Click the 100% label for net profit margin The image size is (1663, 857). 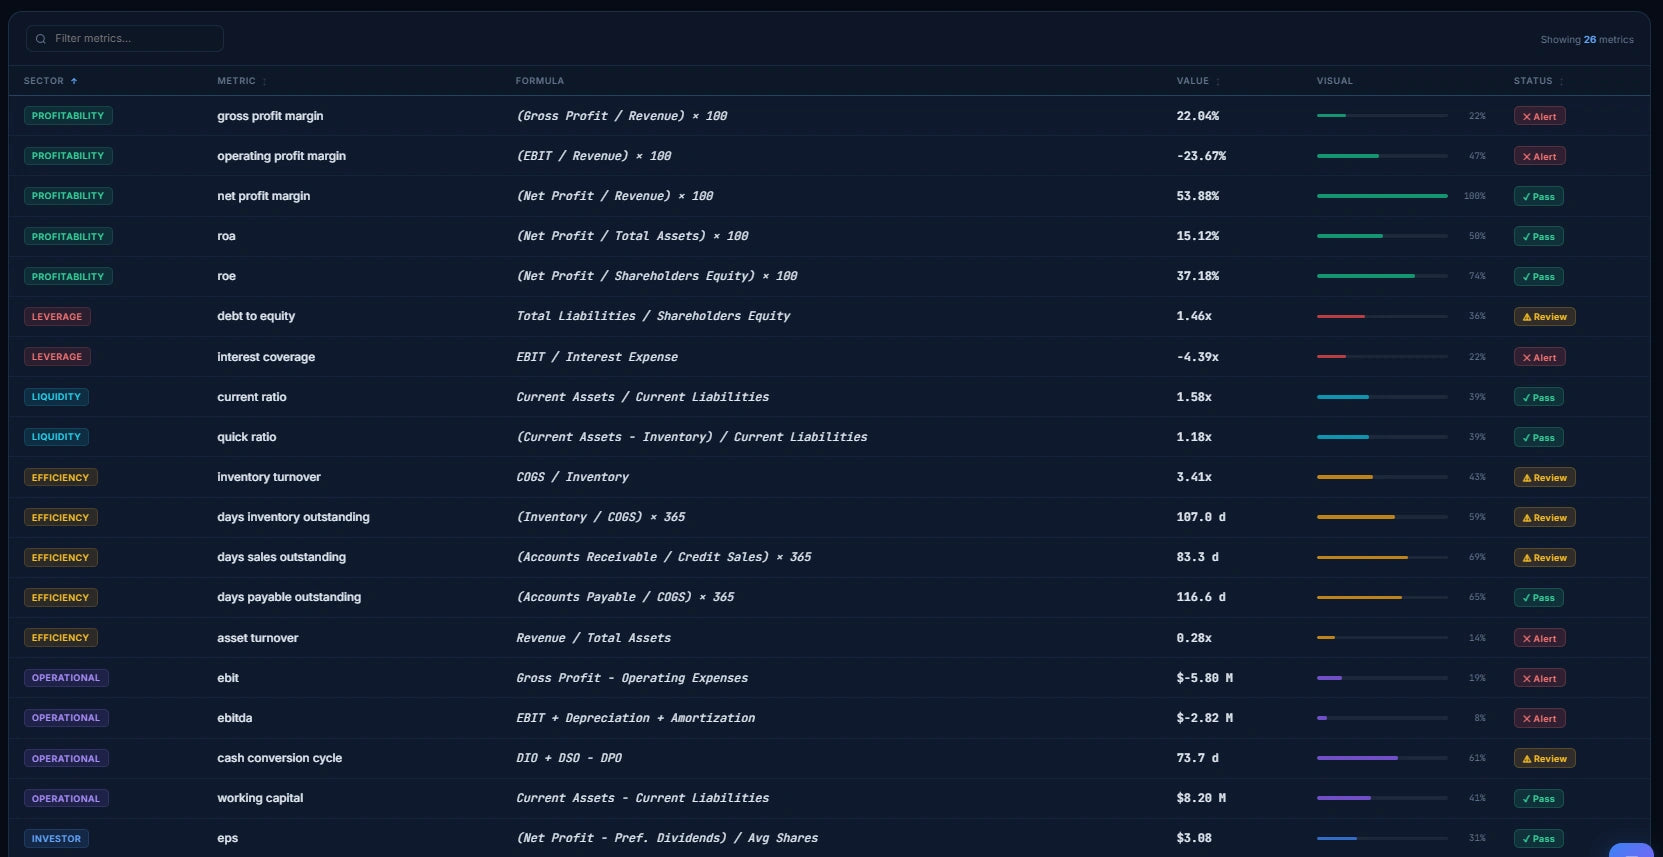tap(1475, 196)
